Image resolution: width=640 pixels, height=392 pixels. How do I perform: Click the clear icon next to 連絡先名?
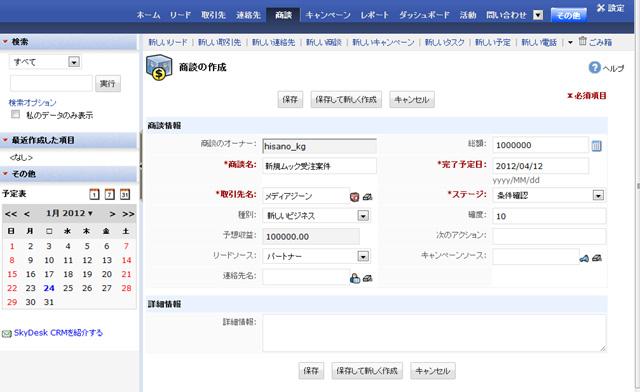[x=367, y=278]
